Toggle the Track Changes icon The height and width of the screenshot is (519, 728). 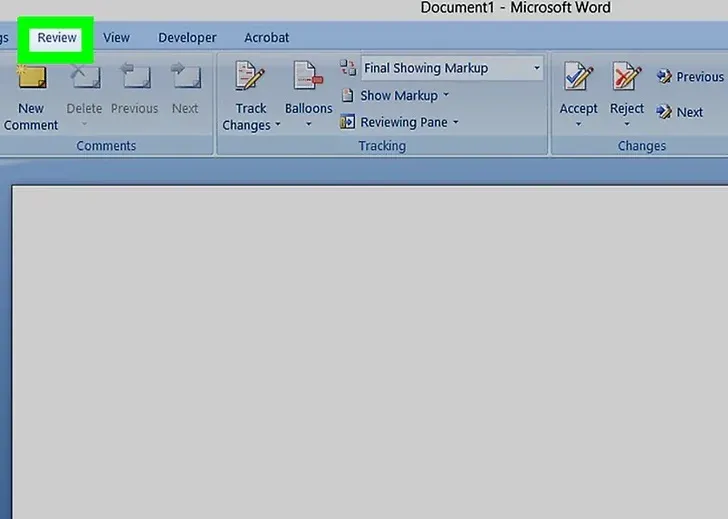[250, 76]
